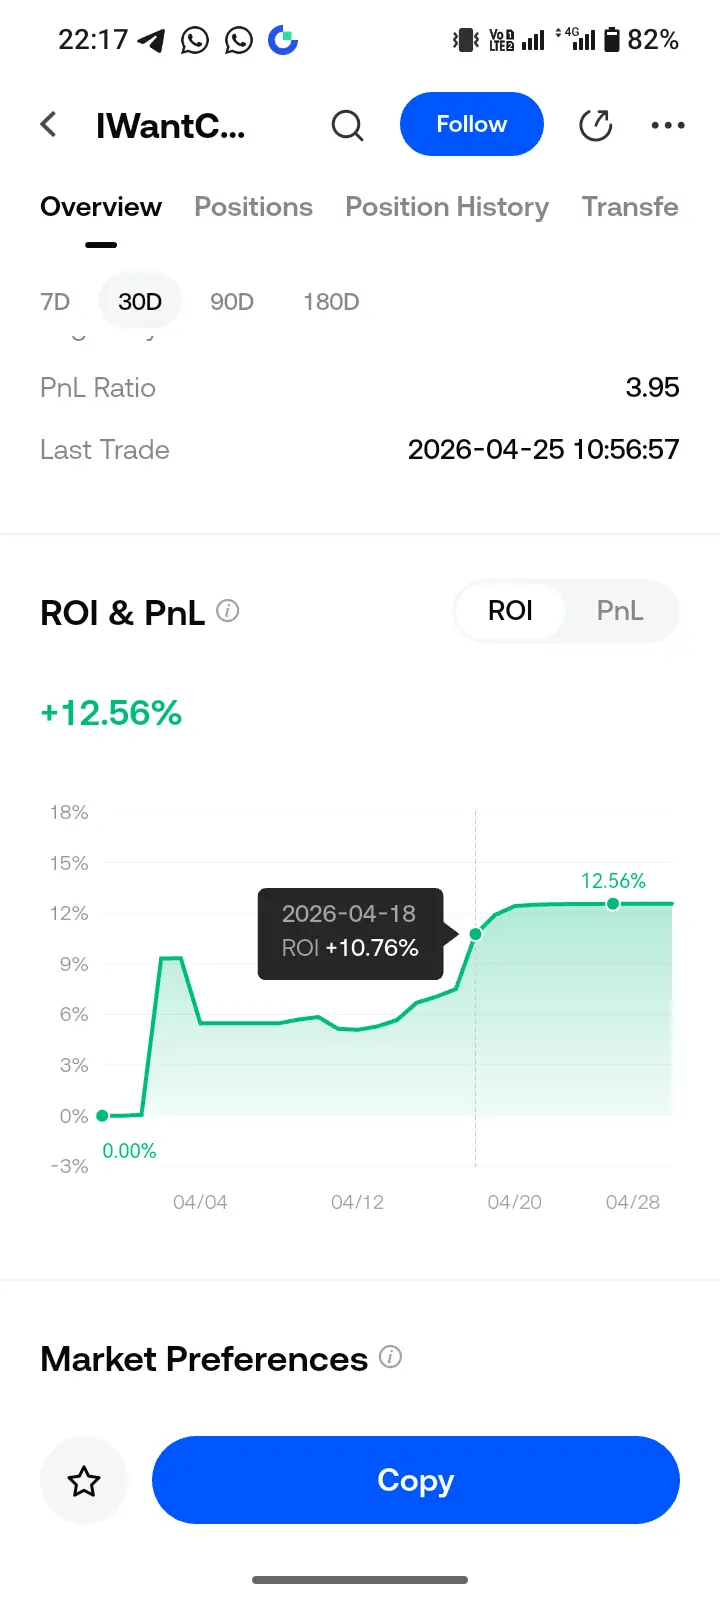720x1604 pixels.
Task: Switch chart to ROI view
Action: click(510, 611)
